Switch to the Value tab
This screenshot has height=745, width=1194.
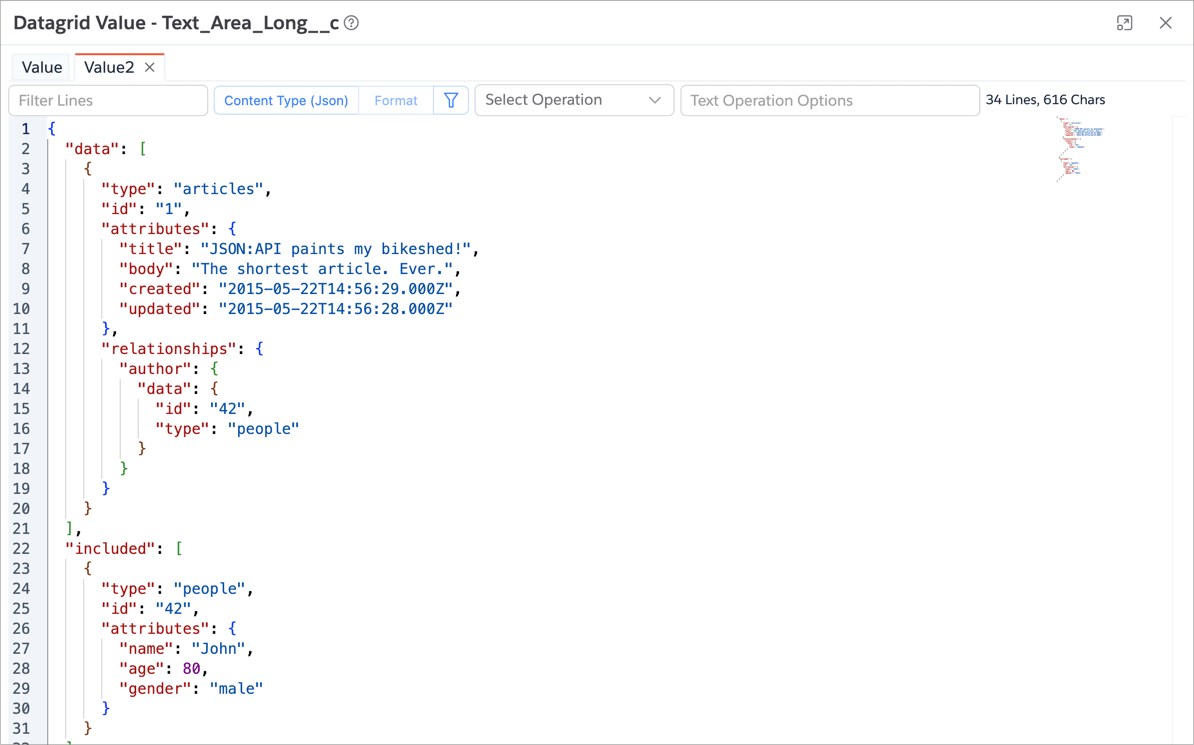(x=42, y=67)
